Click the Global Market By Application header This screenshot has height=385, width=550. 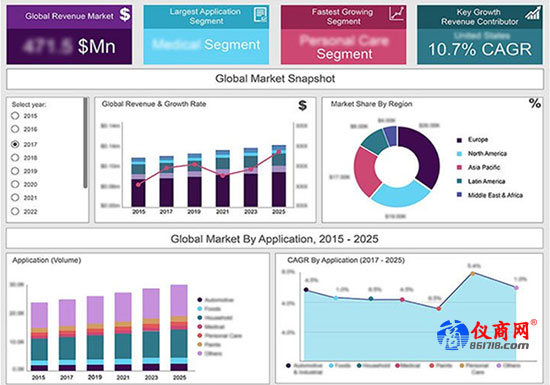(275, 239)
